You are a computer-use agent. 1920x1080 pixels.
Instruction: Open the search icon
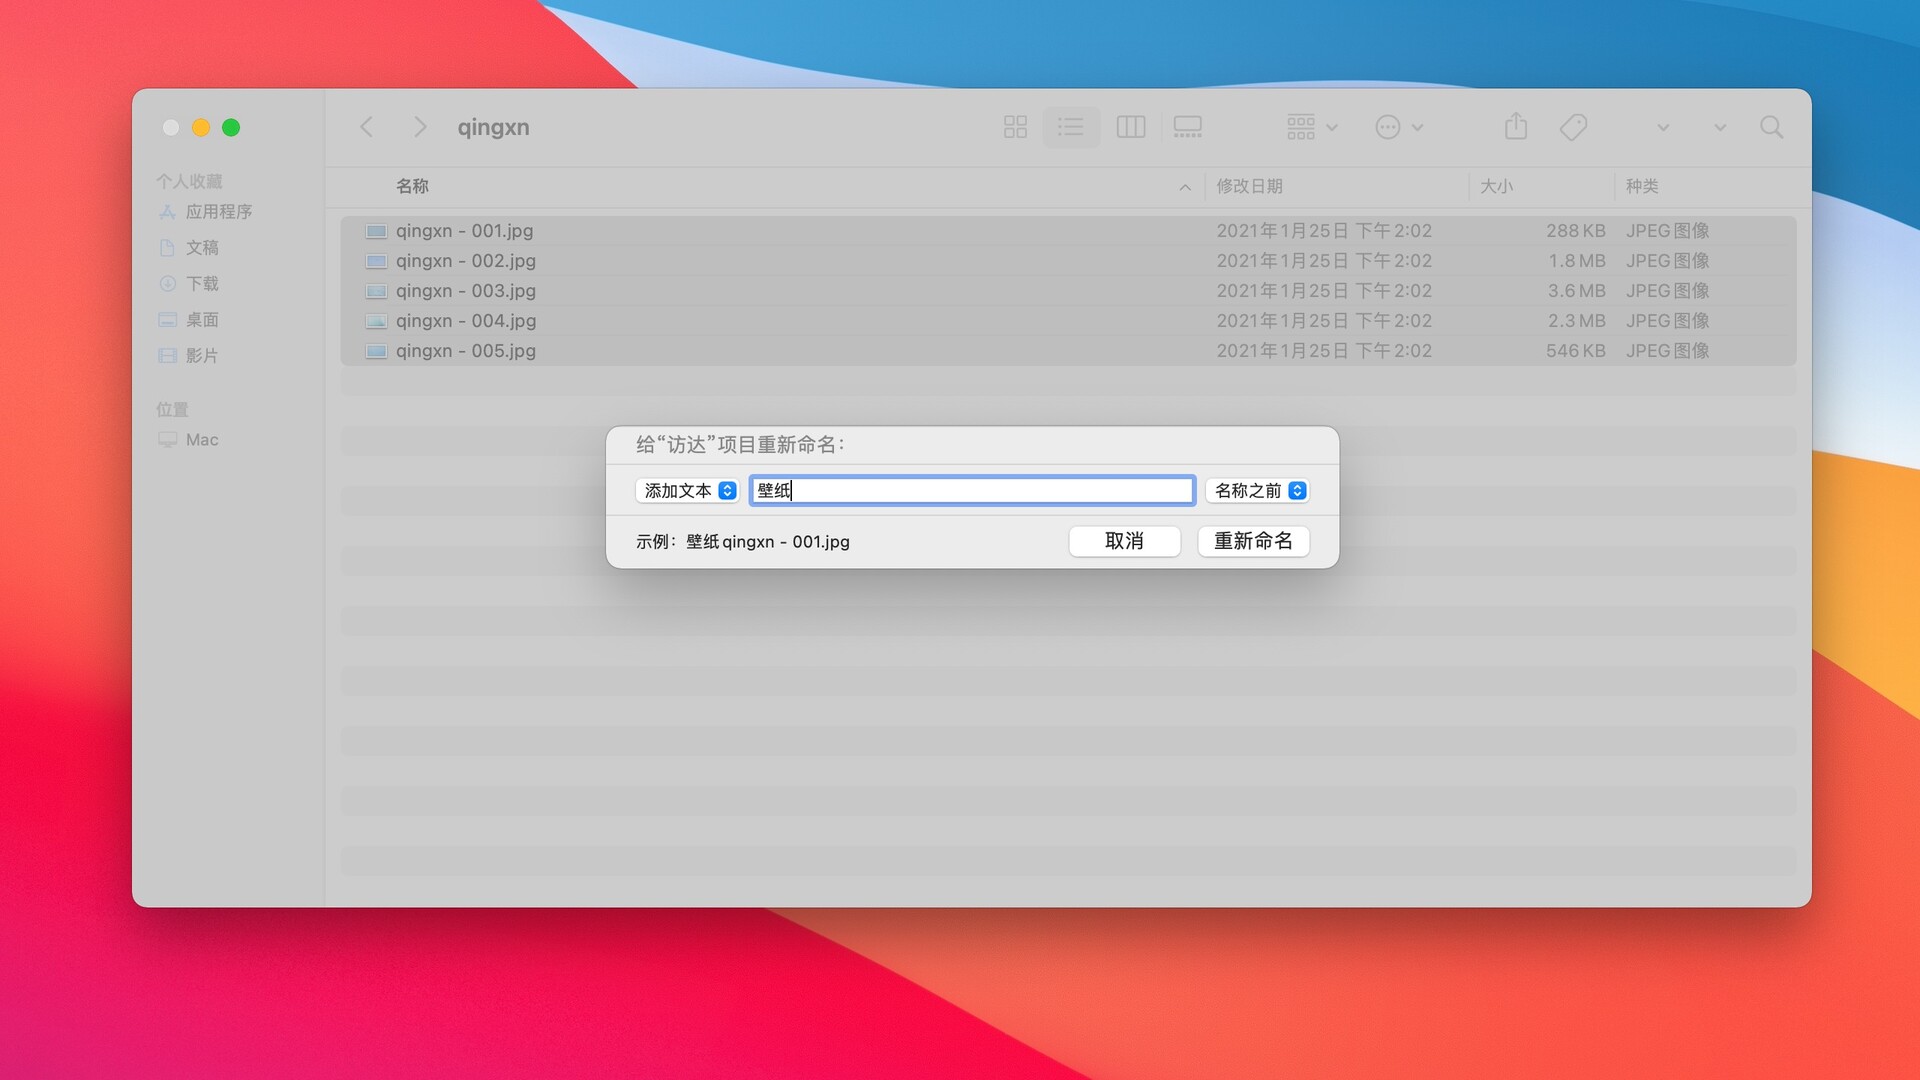1771,128
